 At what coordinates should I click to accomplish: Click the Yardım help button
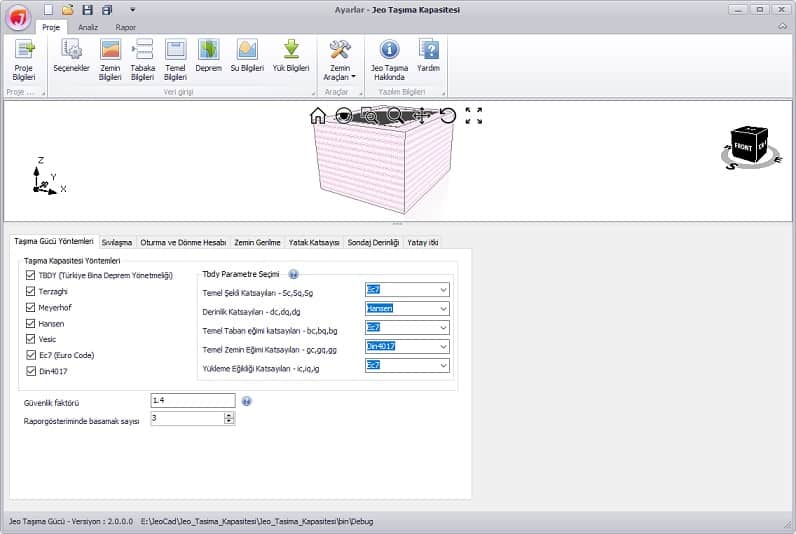[428, 56]
